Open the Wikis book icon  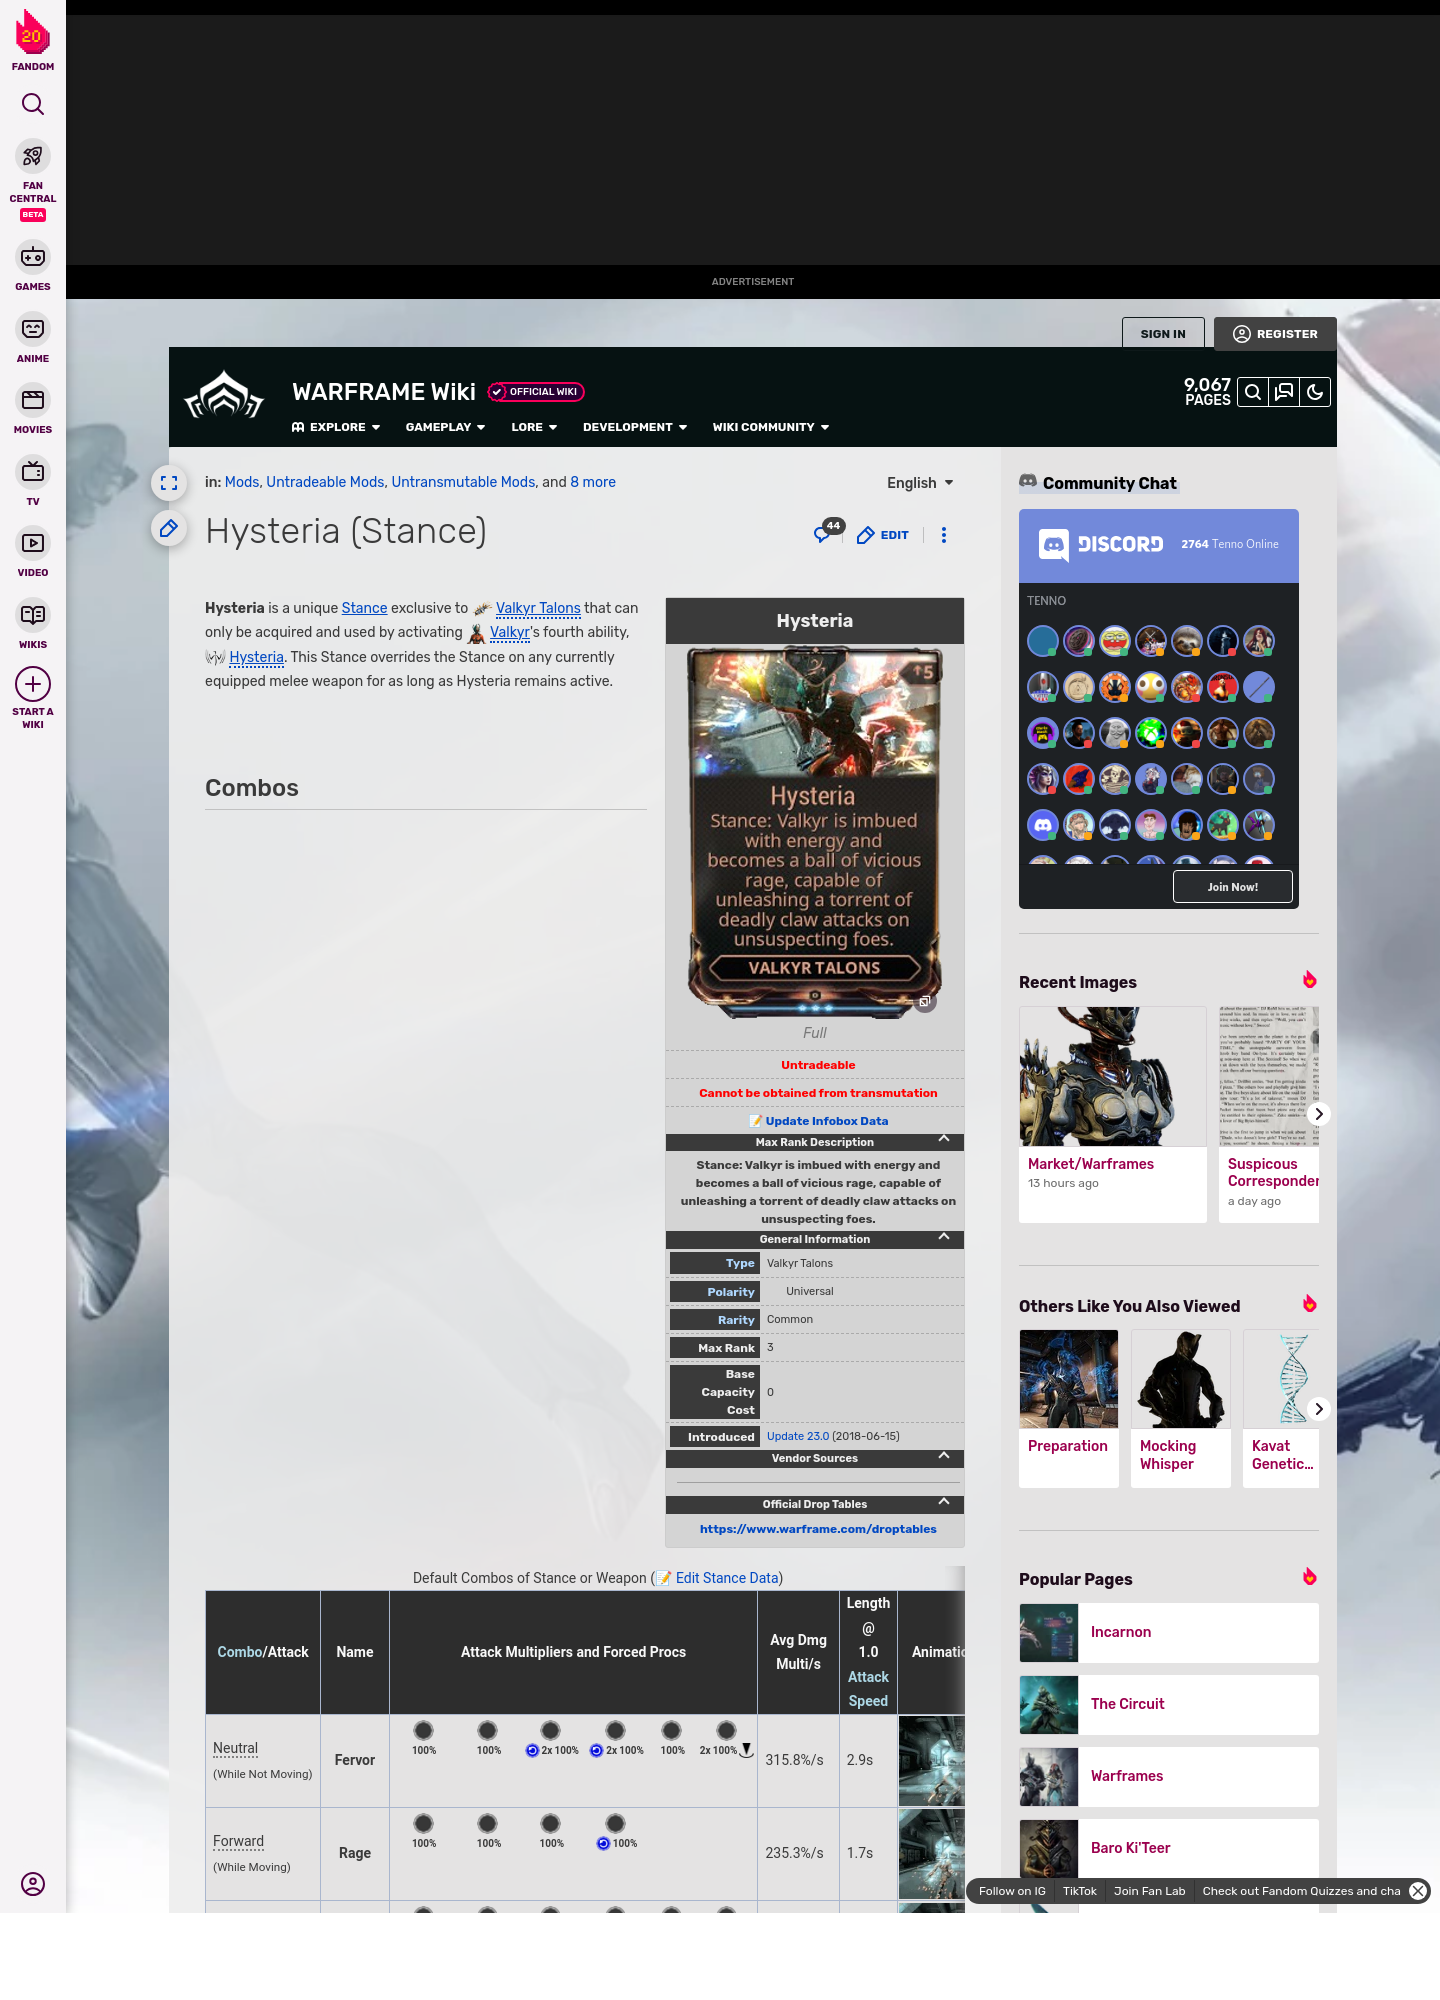pyautogui.click(x=33, y=615)
